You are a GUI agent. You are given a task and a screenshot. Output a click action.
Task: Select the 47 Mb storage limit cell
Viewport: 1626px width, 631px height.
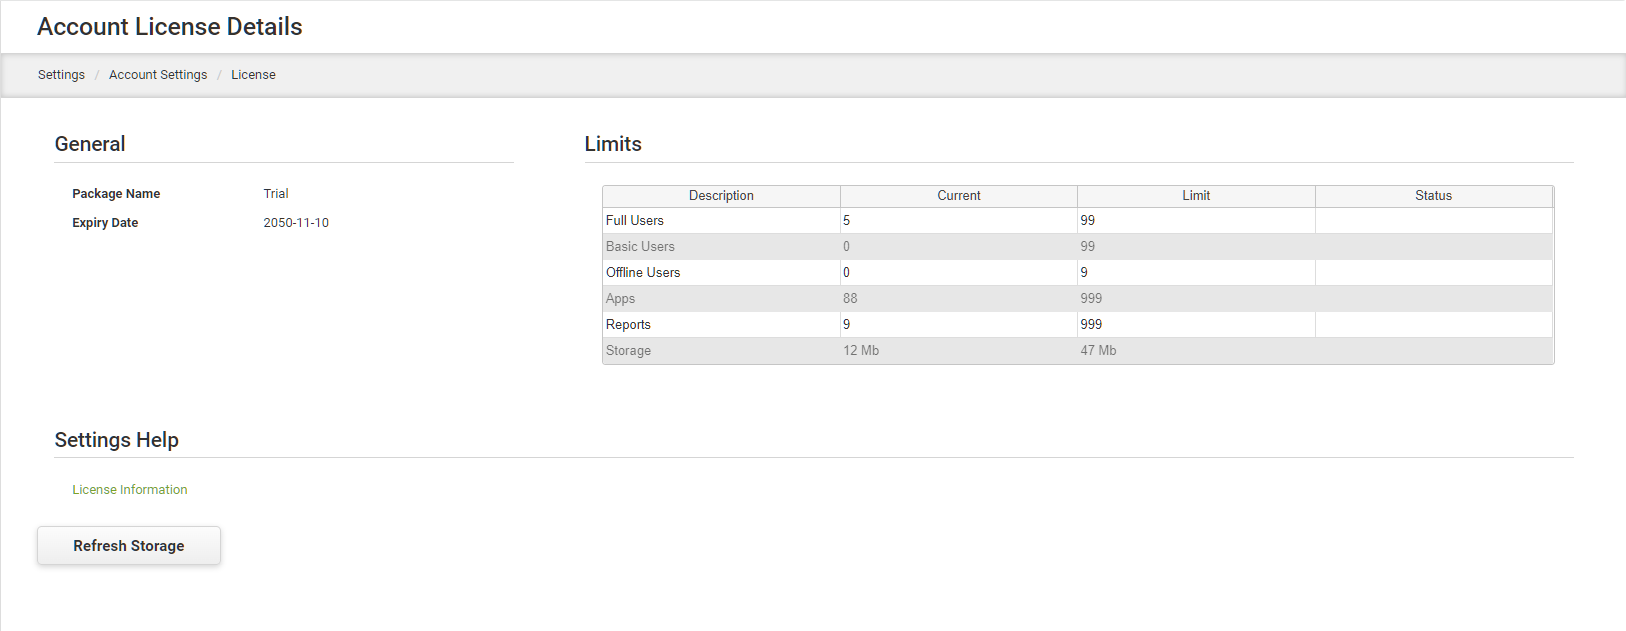(x=1098, y=351)
